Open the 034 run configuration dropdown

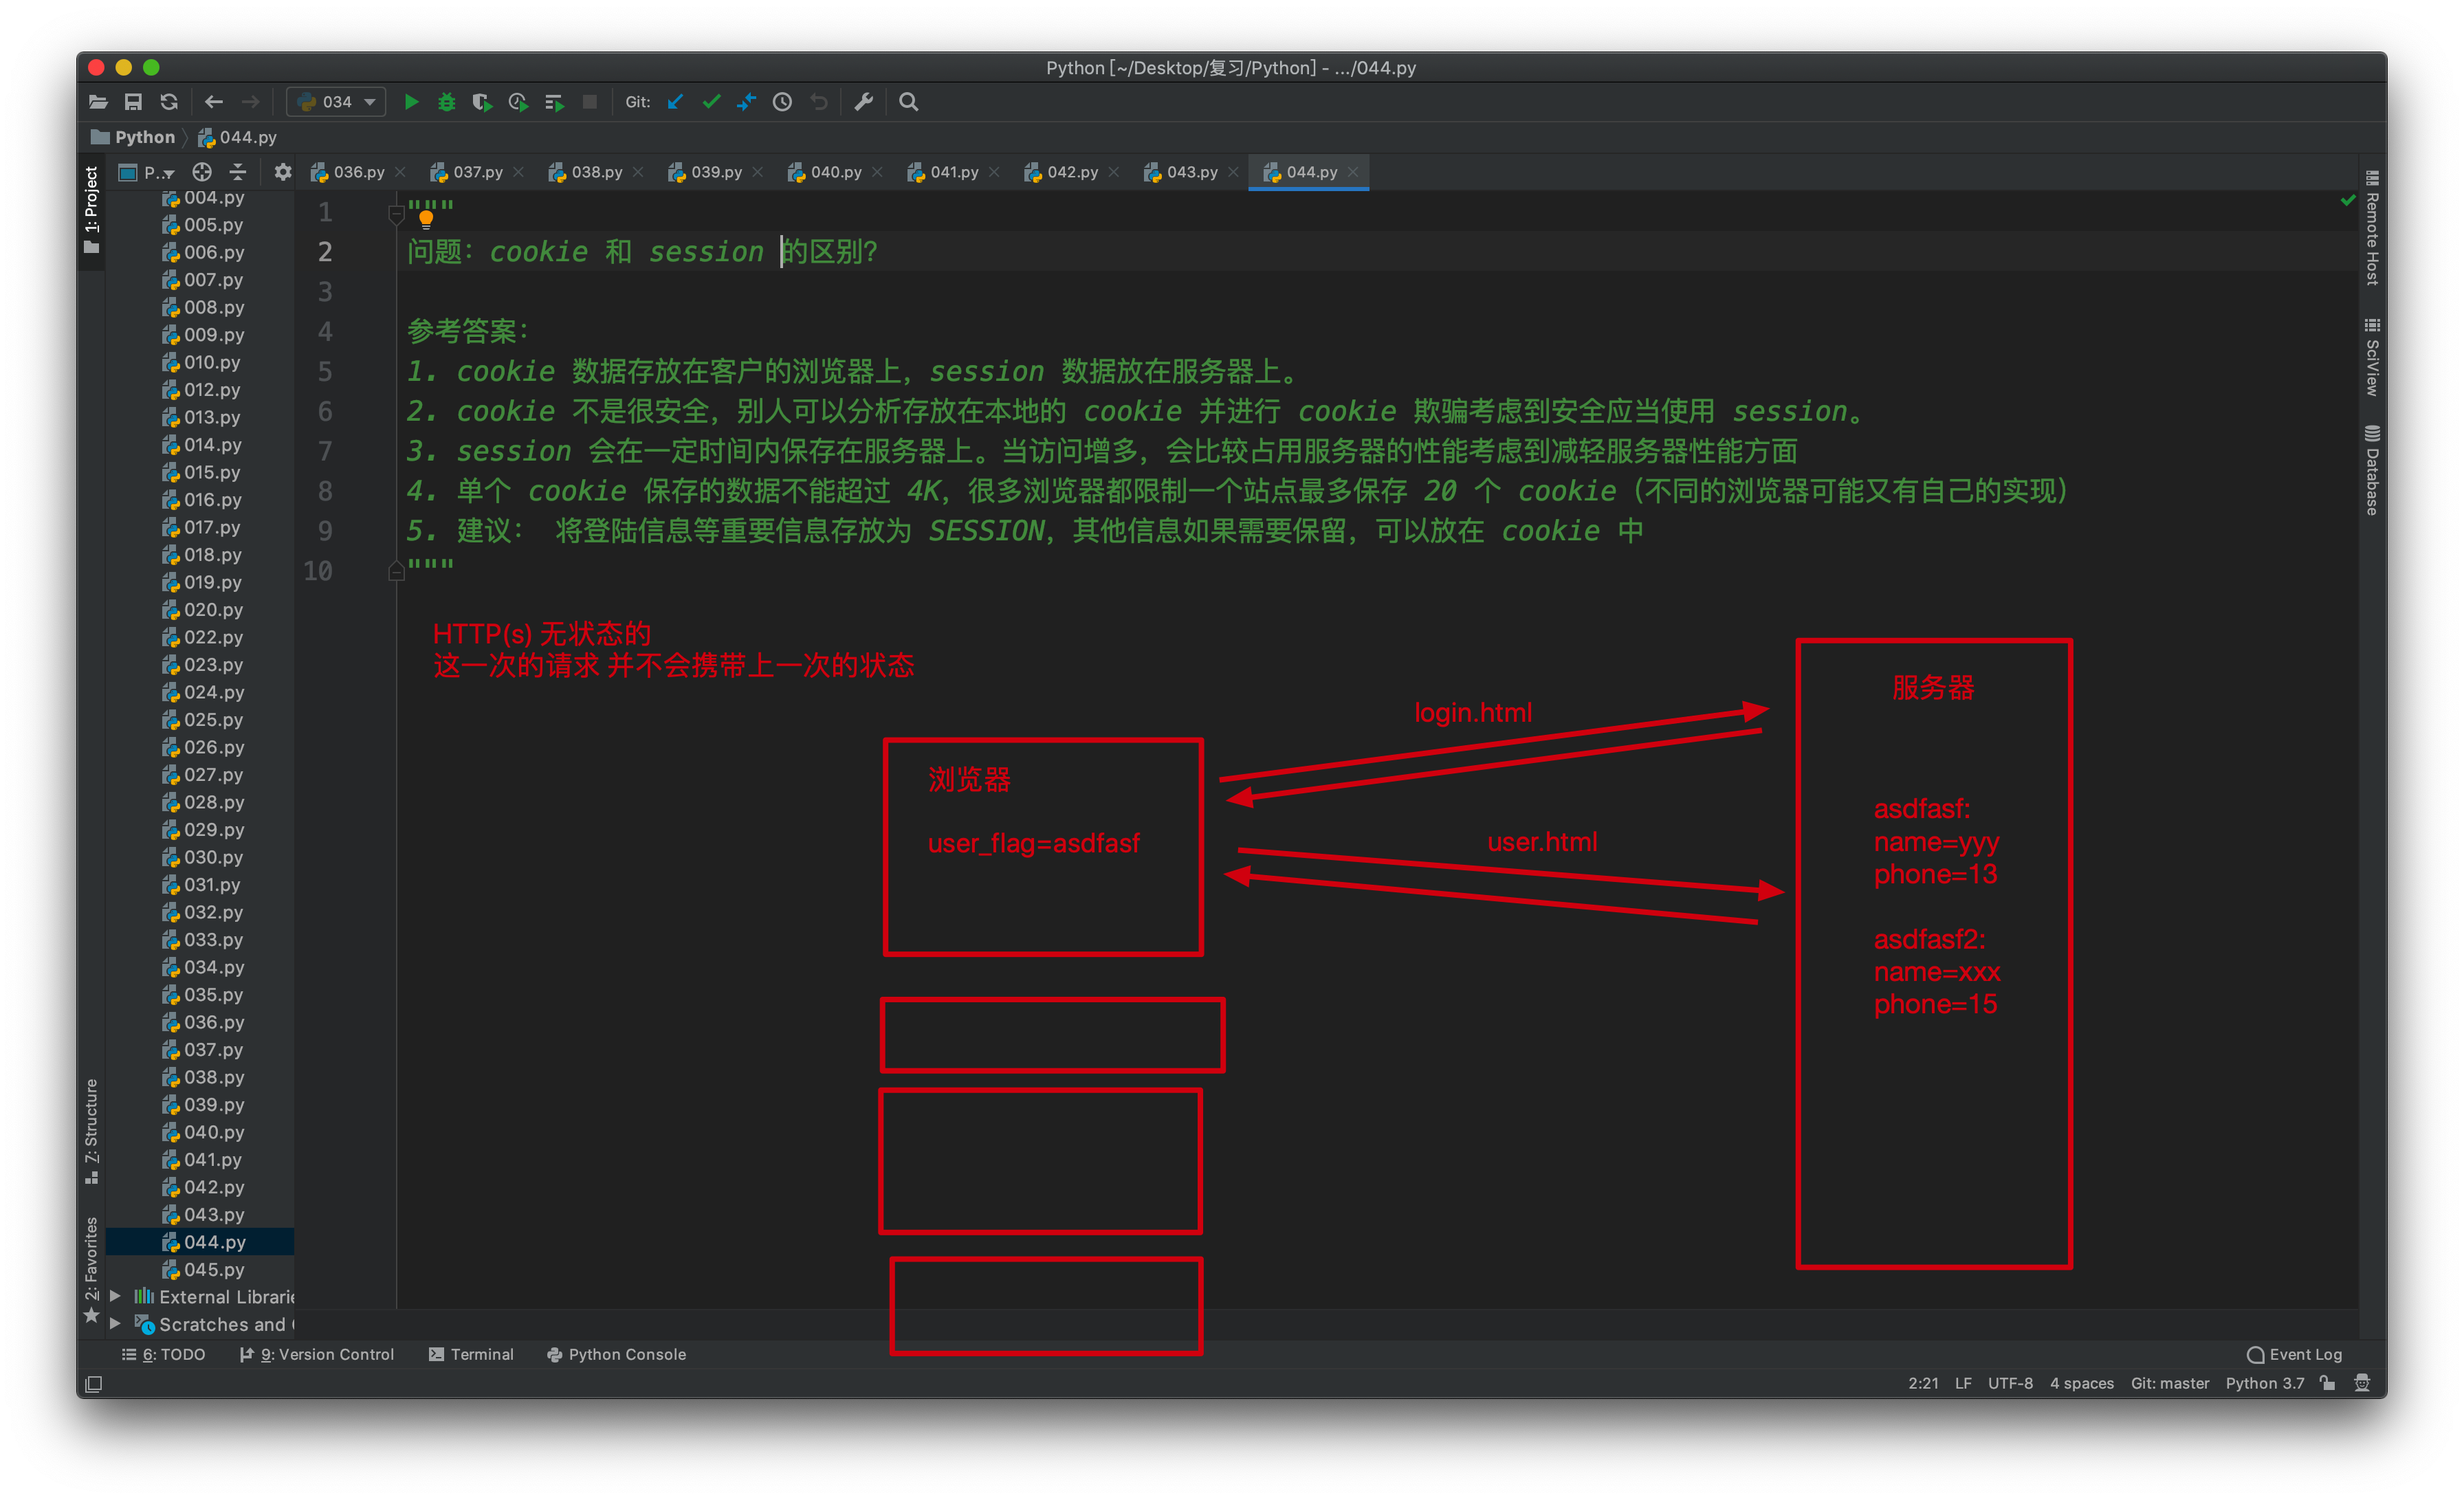337,102
